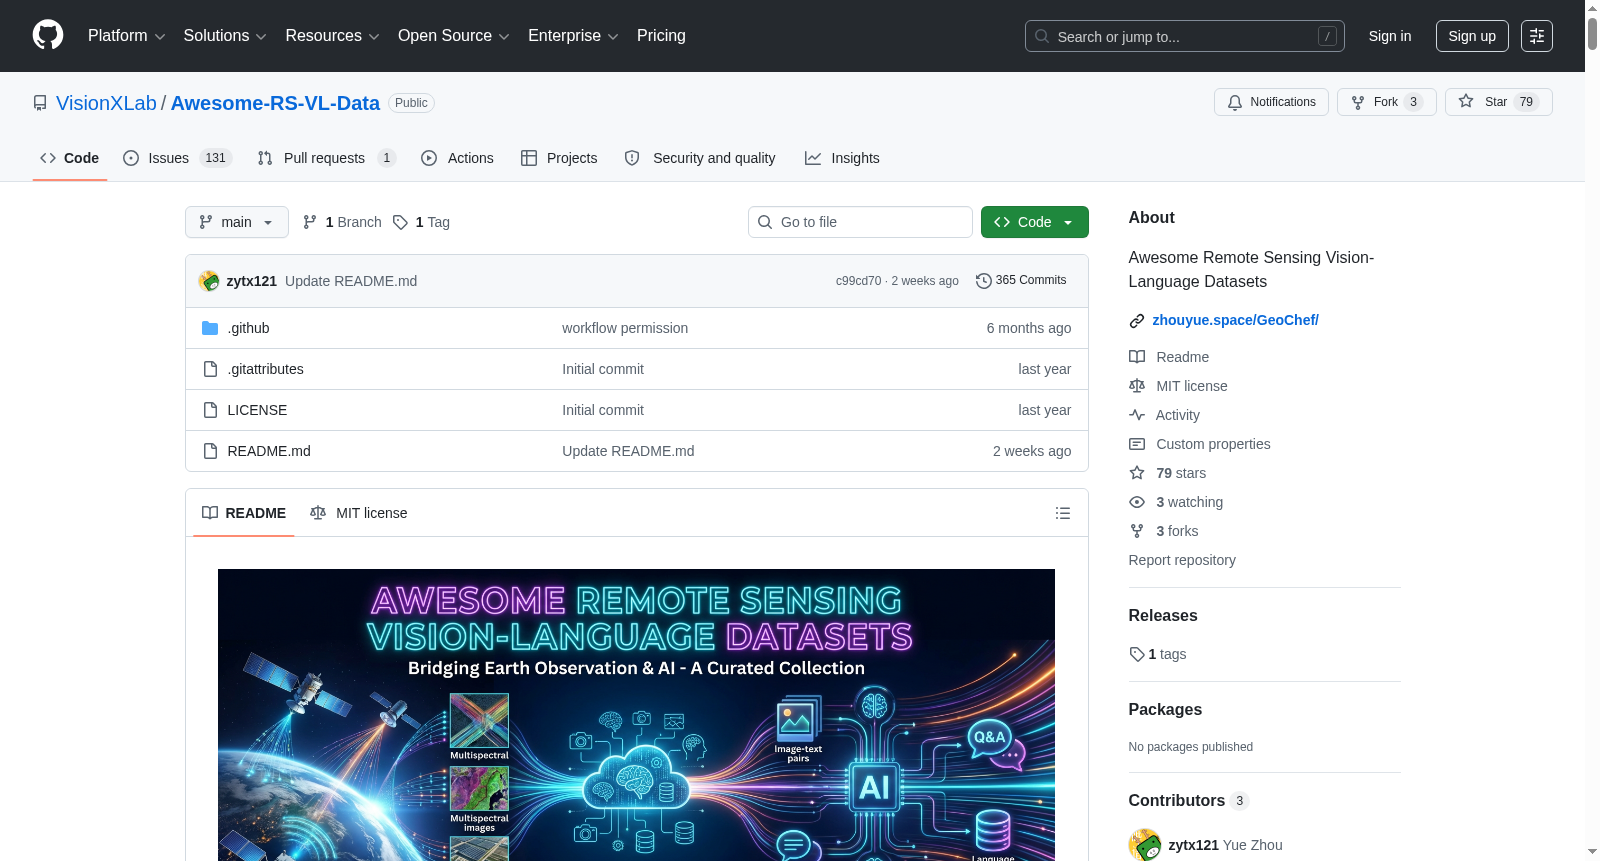View the 365 Commits history
The height and width of the screenshot is (861, 1600).
[x=1021, y=281]
